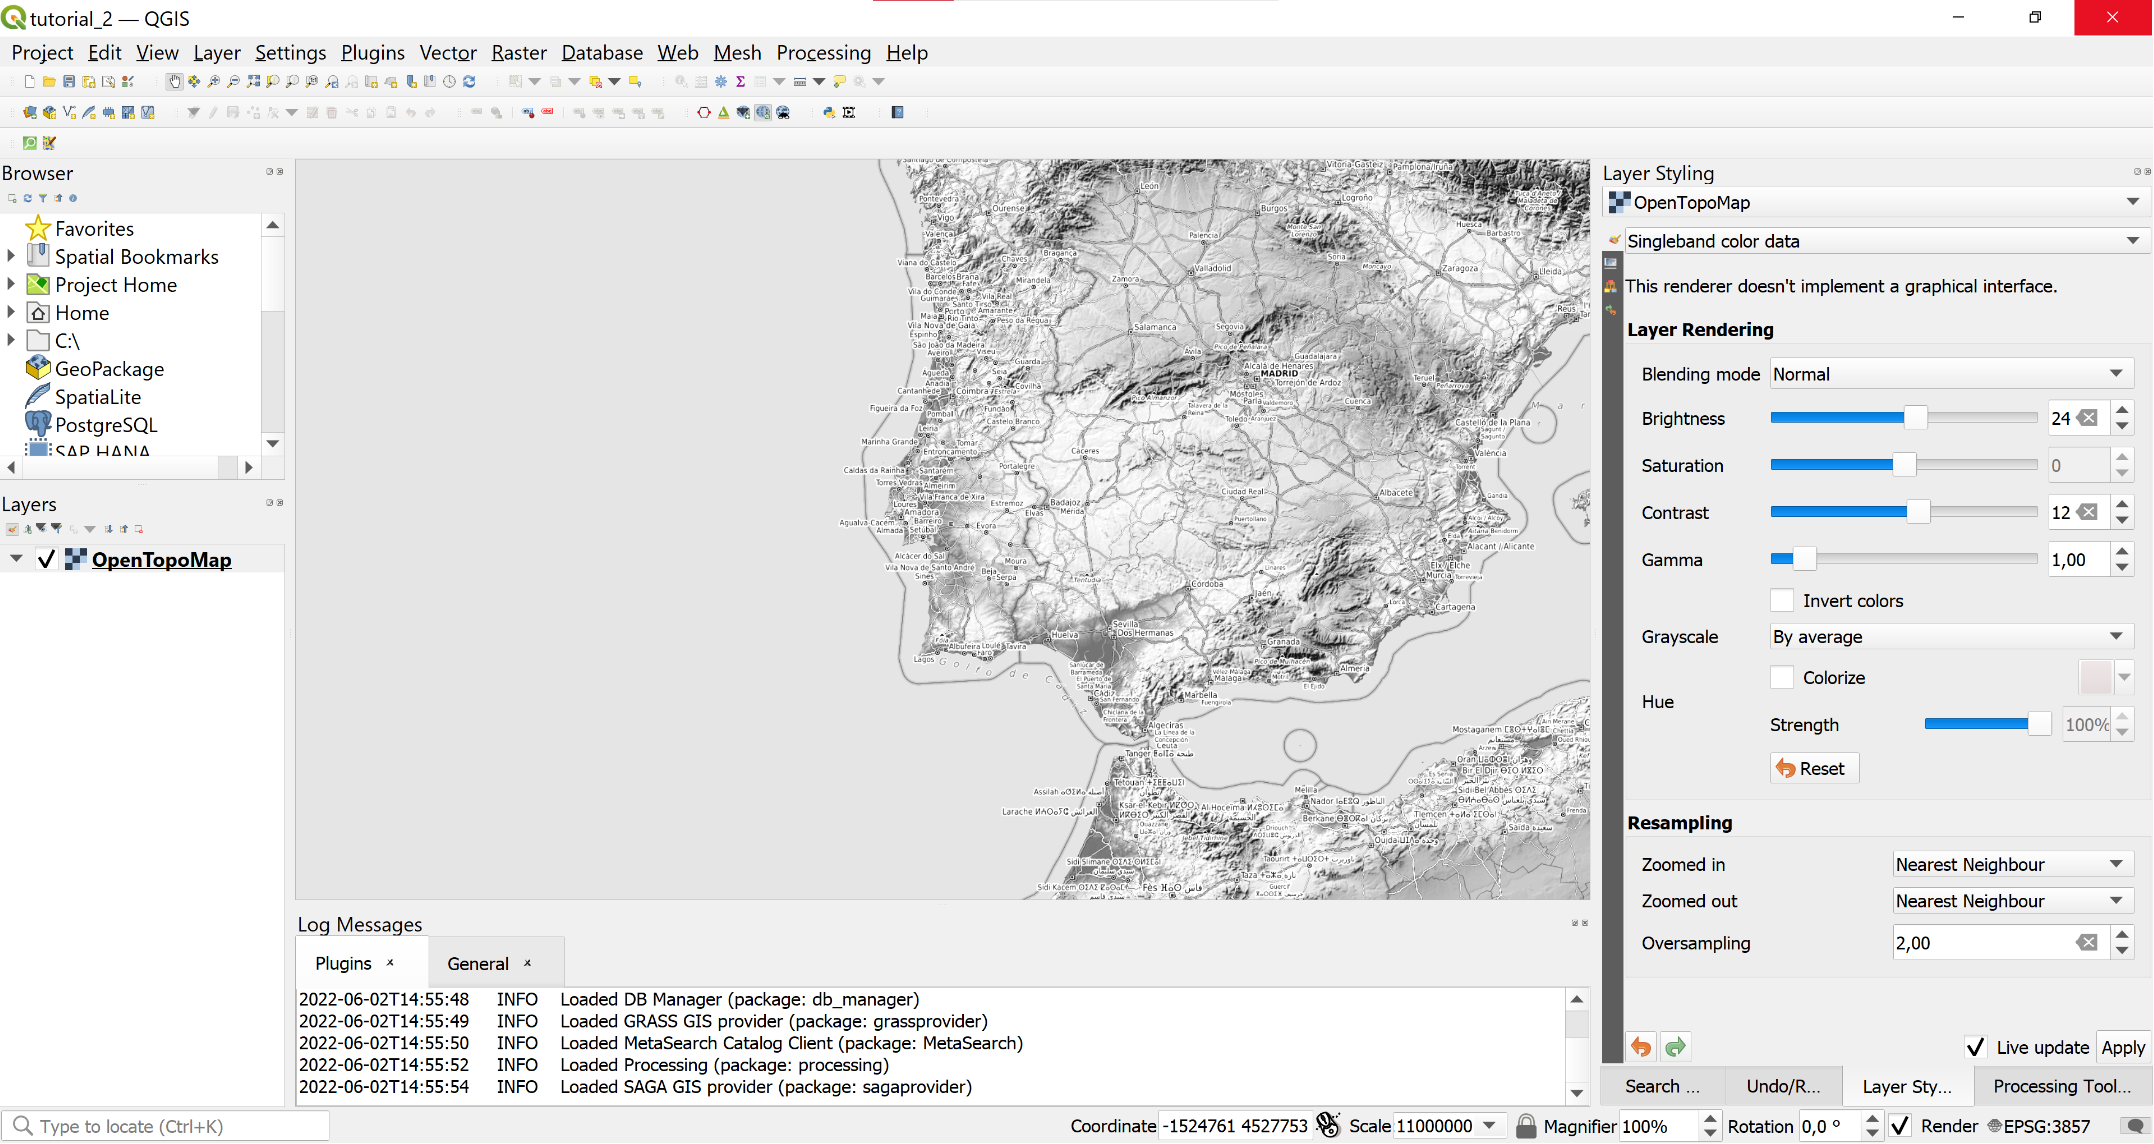2154x1144 pixels.
Task: Switch to the Undo/Redo panel tab
Action: point(1783,1086)
